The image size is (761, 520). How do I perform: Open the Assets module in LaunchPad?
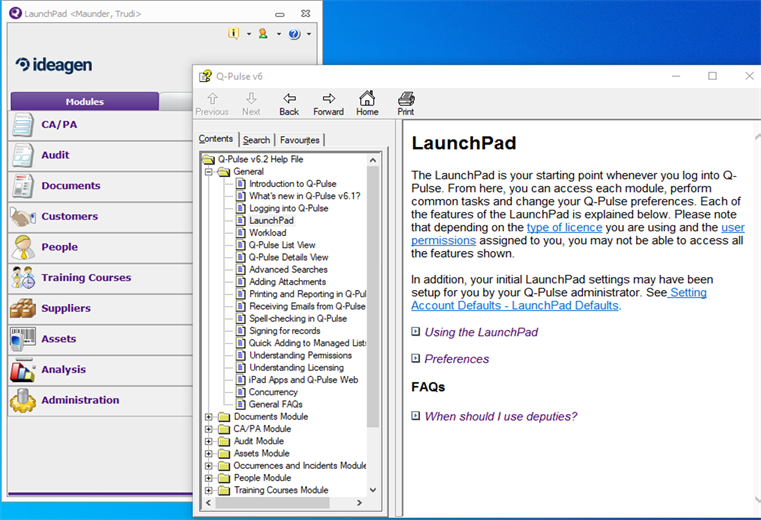[100, 339]
